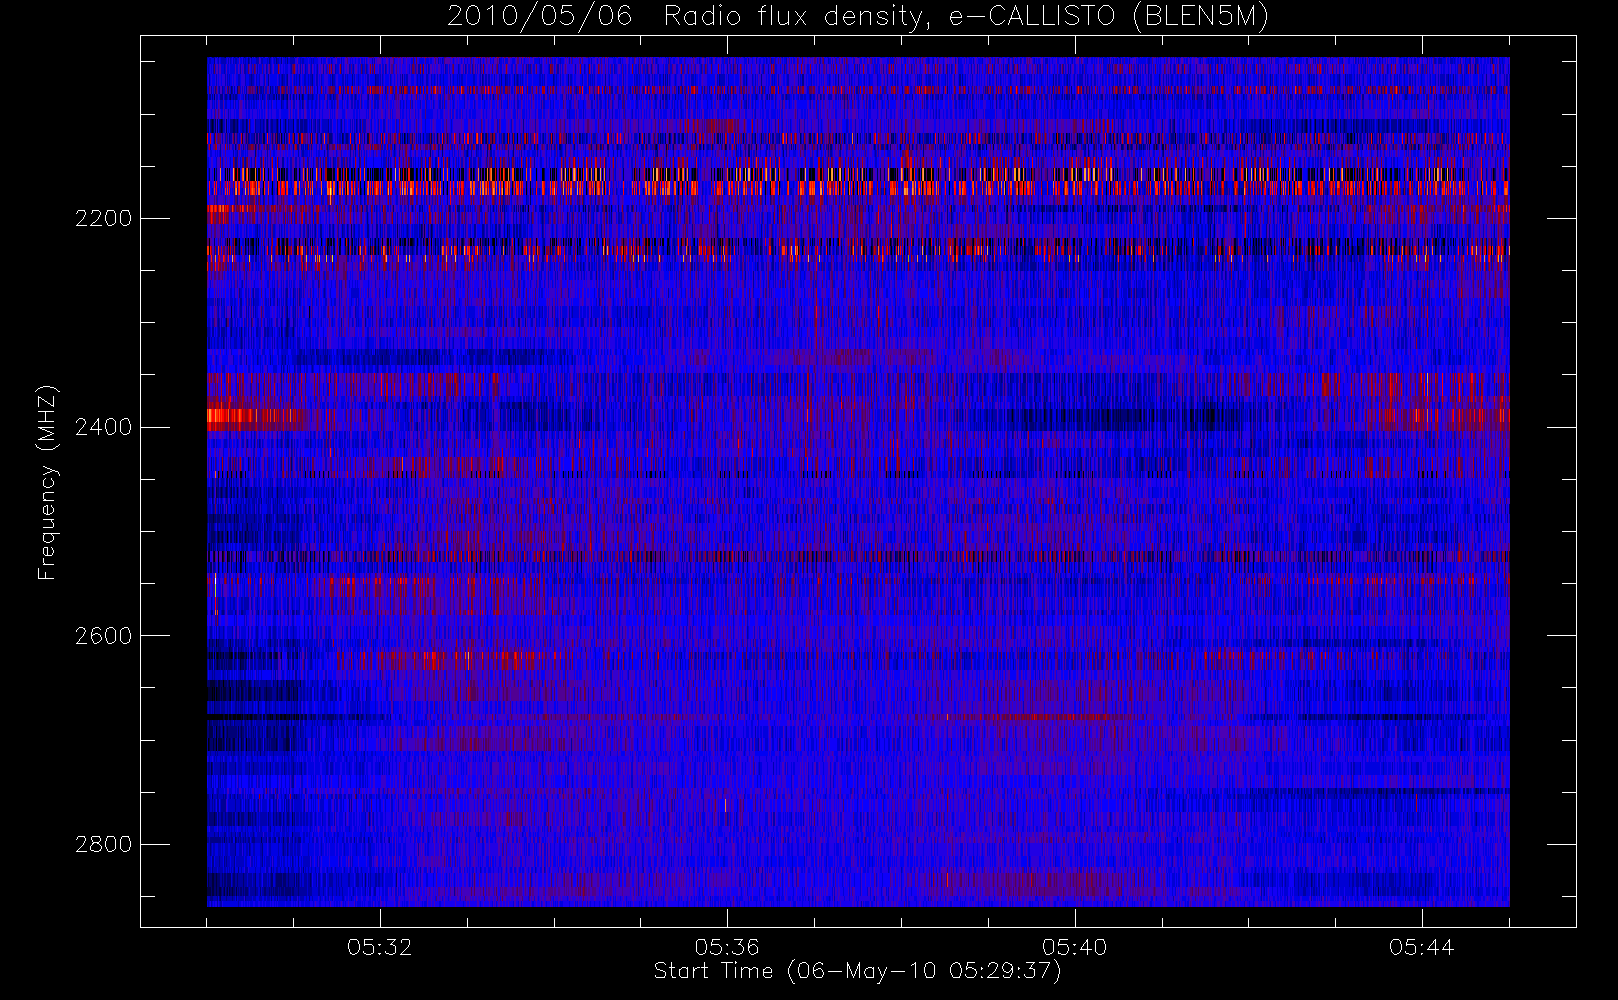Image resolution: width=1618 pixels, height=1000 pixels.
Task: Click the 05:32 time tick label
Action: (x=380, y=947)
